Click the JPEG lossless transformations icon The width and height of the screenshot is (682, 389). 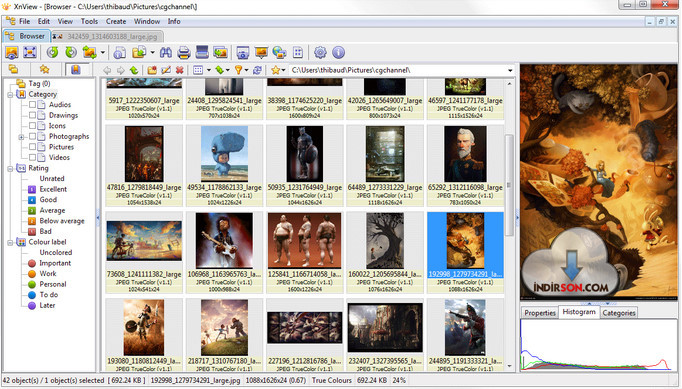(90, 53)
